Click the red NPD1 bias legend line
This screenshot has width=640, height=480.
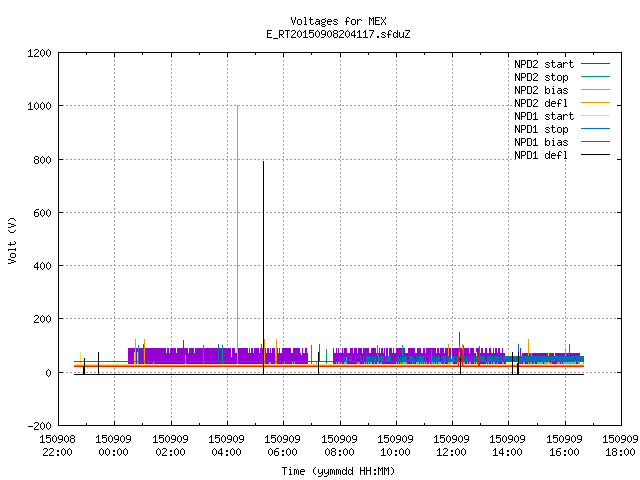click(x=595, y=142)
